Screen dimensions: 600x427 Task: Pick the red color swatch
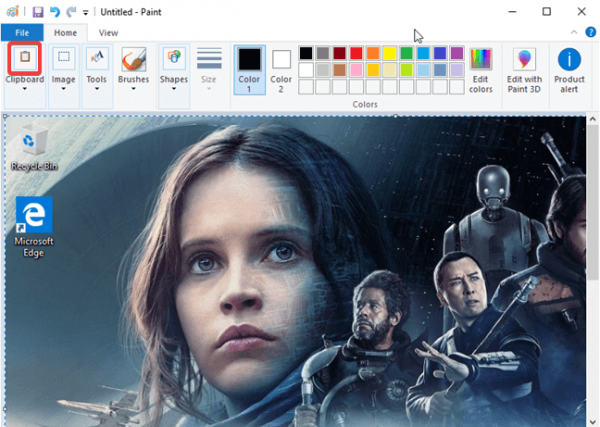pos(356,53)
